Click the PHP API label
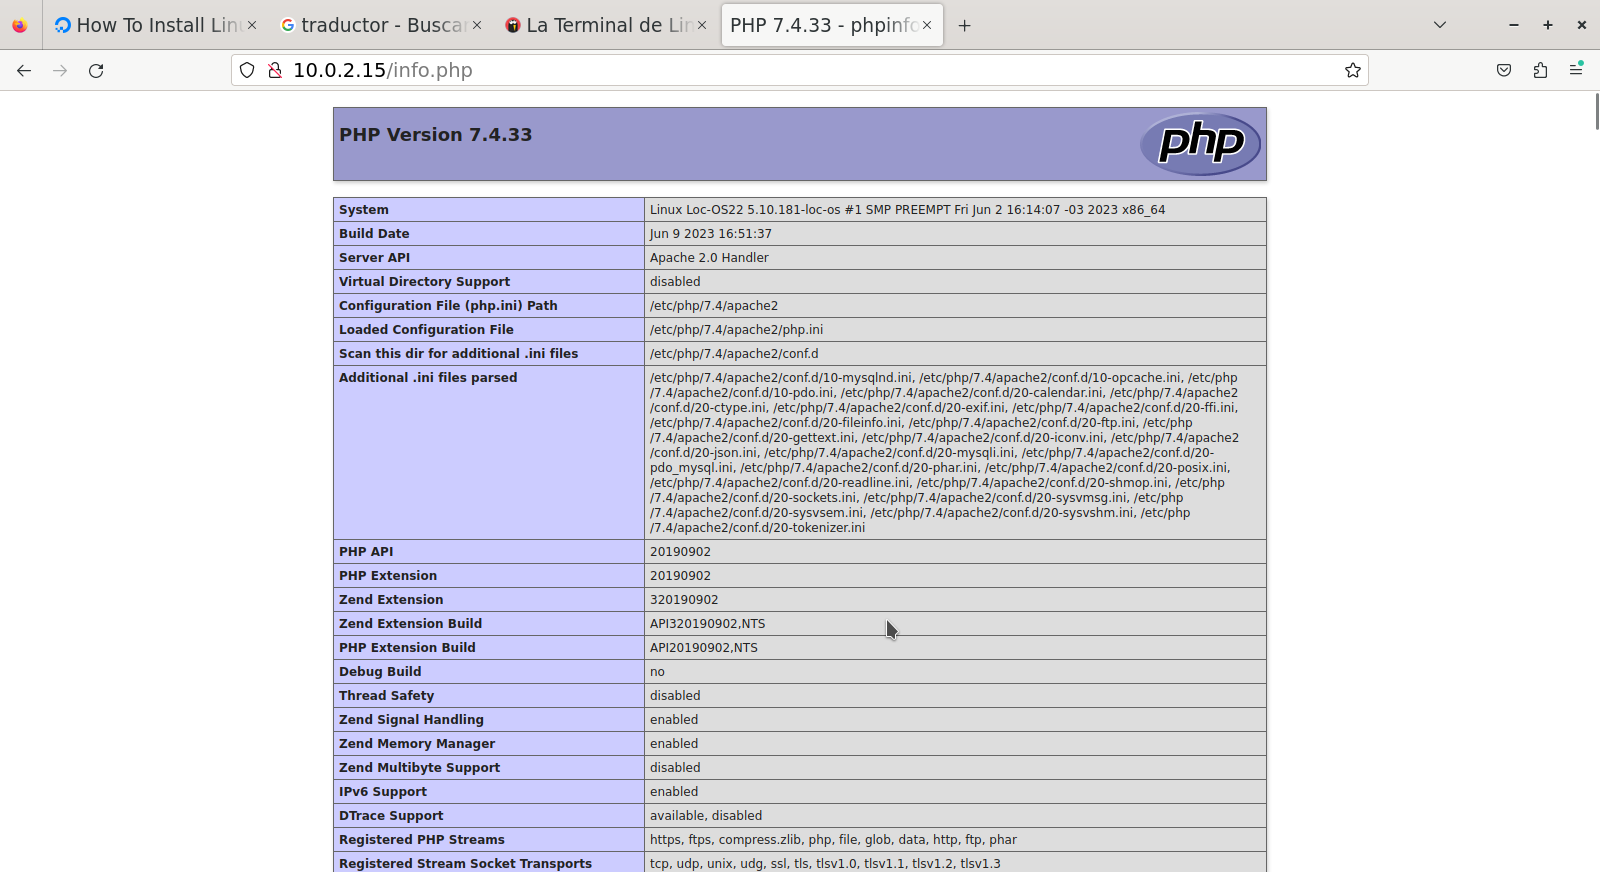This screenshot has width=1600, height=872. pos(366,552)
